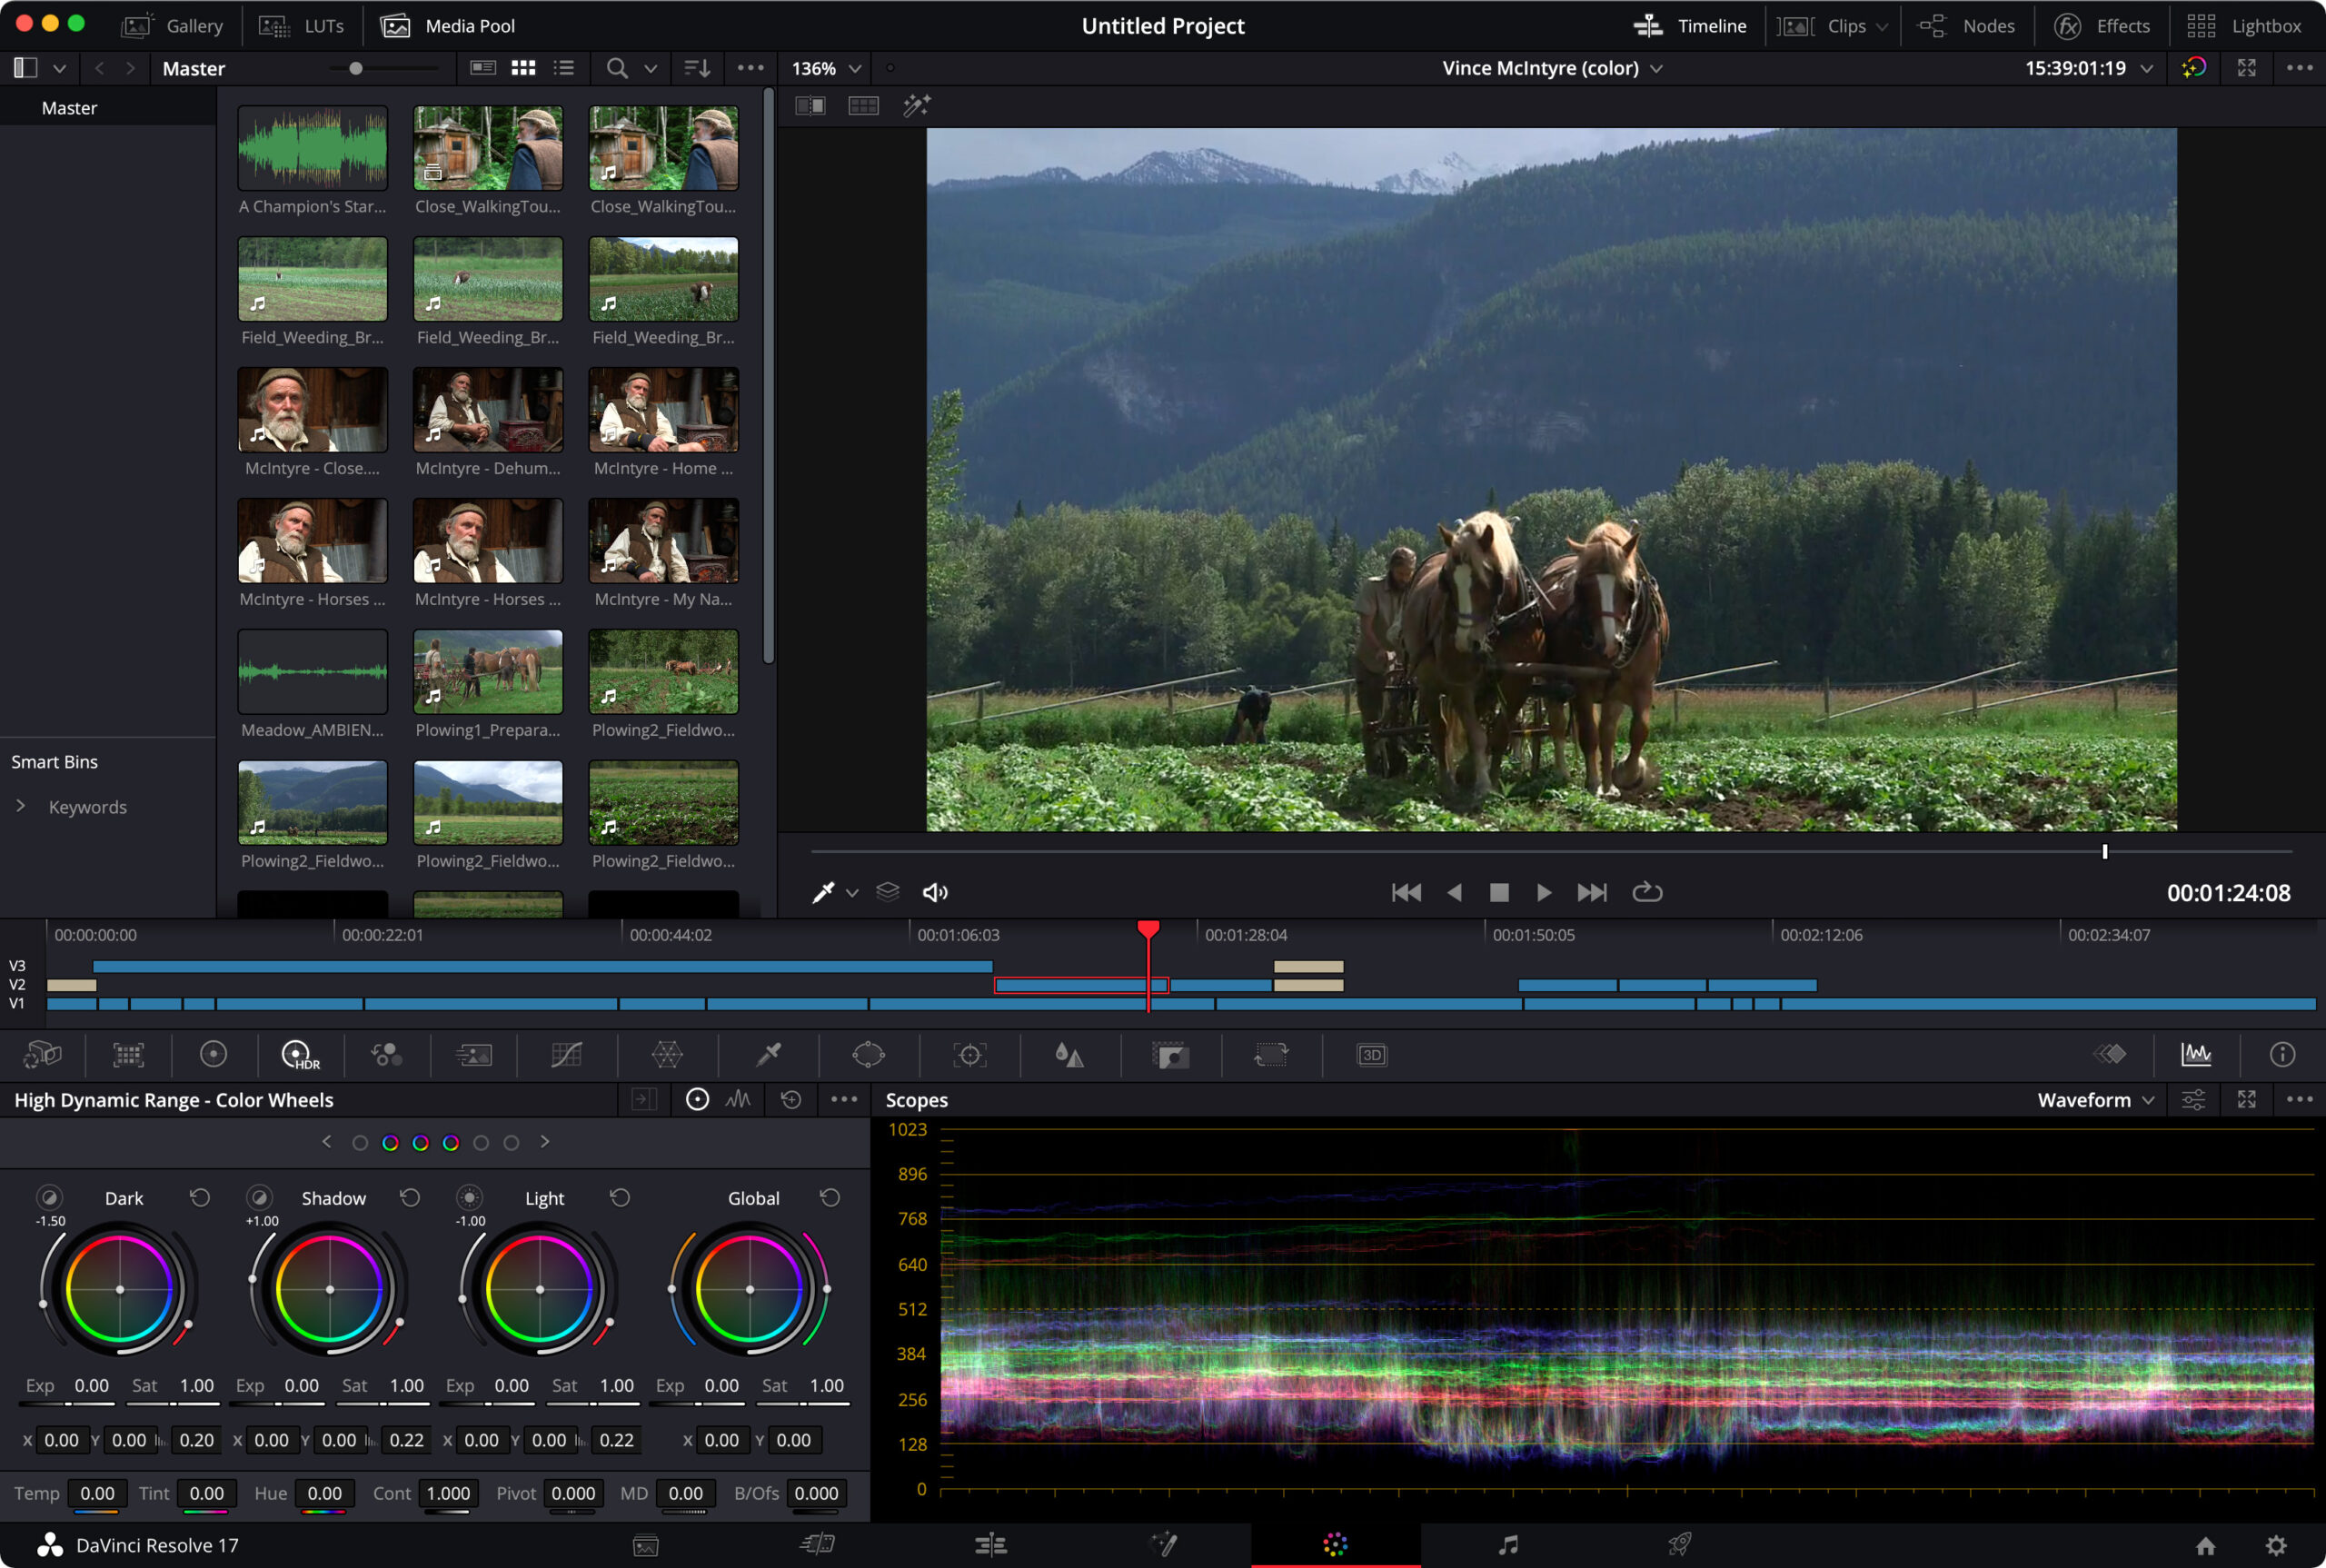
Task: Open the Tracker palette
Action: (x=969, y=1055)
